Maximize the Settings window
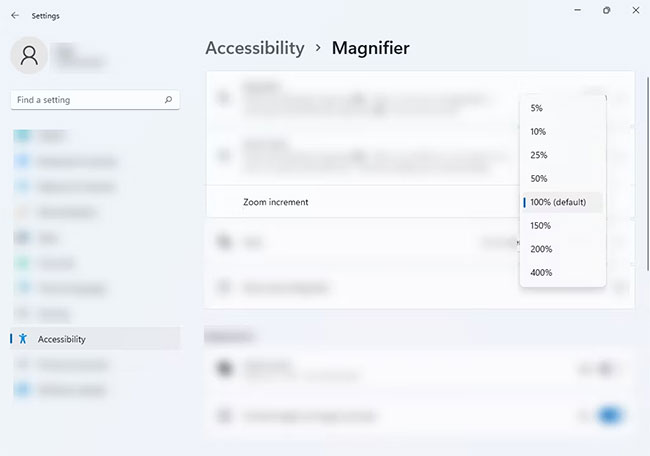The width and height of the screenshot is (650, 456). (606, 10)
